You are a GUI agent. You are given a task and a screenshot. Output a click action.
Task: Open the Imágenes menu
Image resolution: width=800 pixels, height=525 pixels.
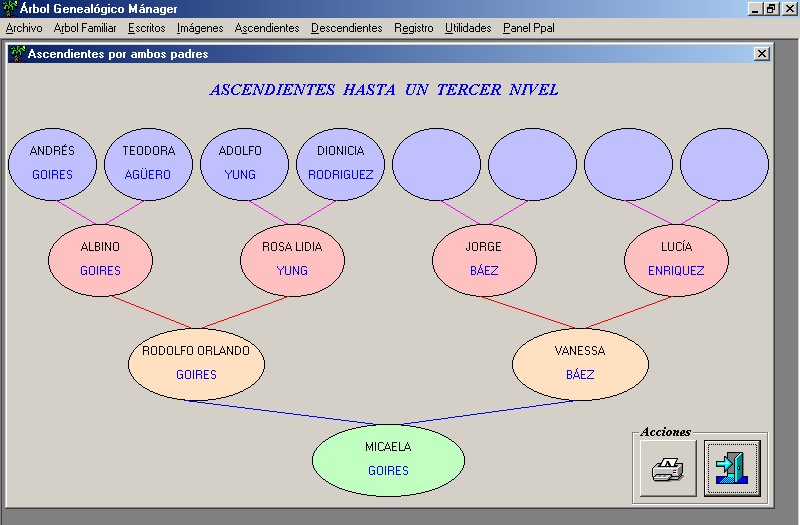click(x=200, y=28)
